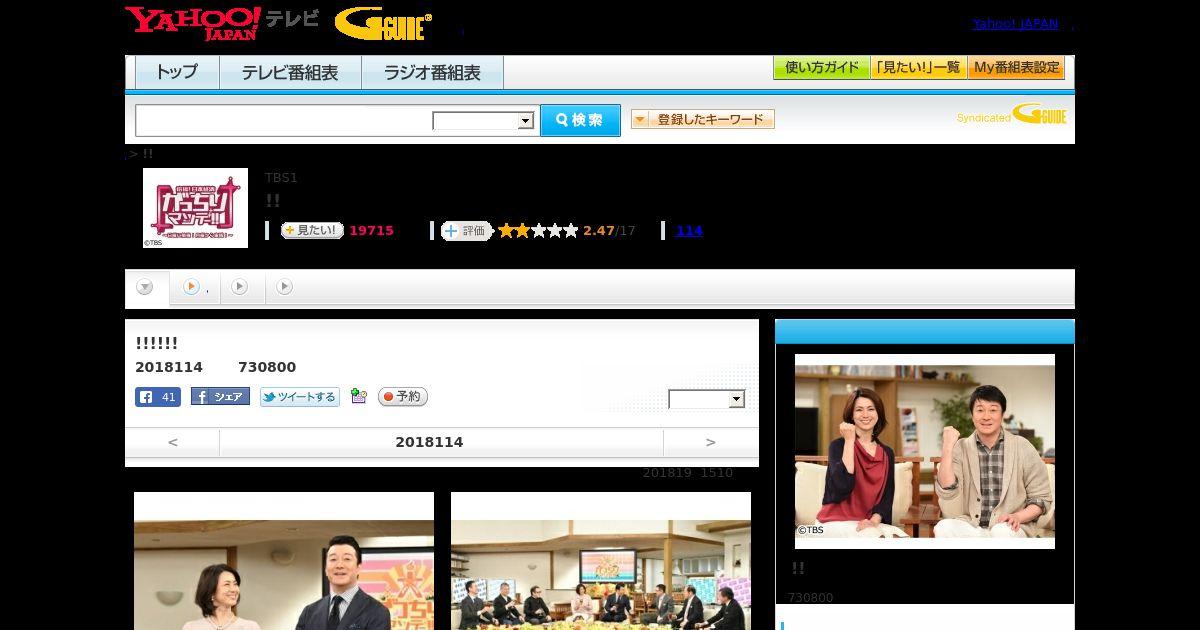Switch to the ラジオ番組表 tab
This screenshot has height=630, width=1200.
(x=432, y=73)
